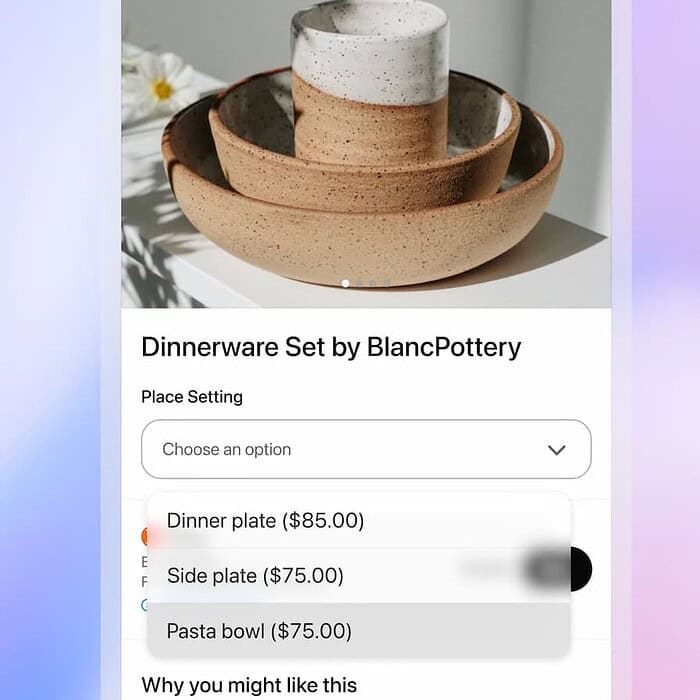Click the partially hidden letter F text
This screenshot has height=700, width=700.
pyautogui.click(x=144, y=582)
